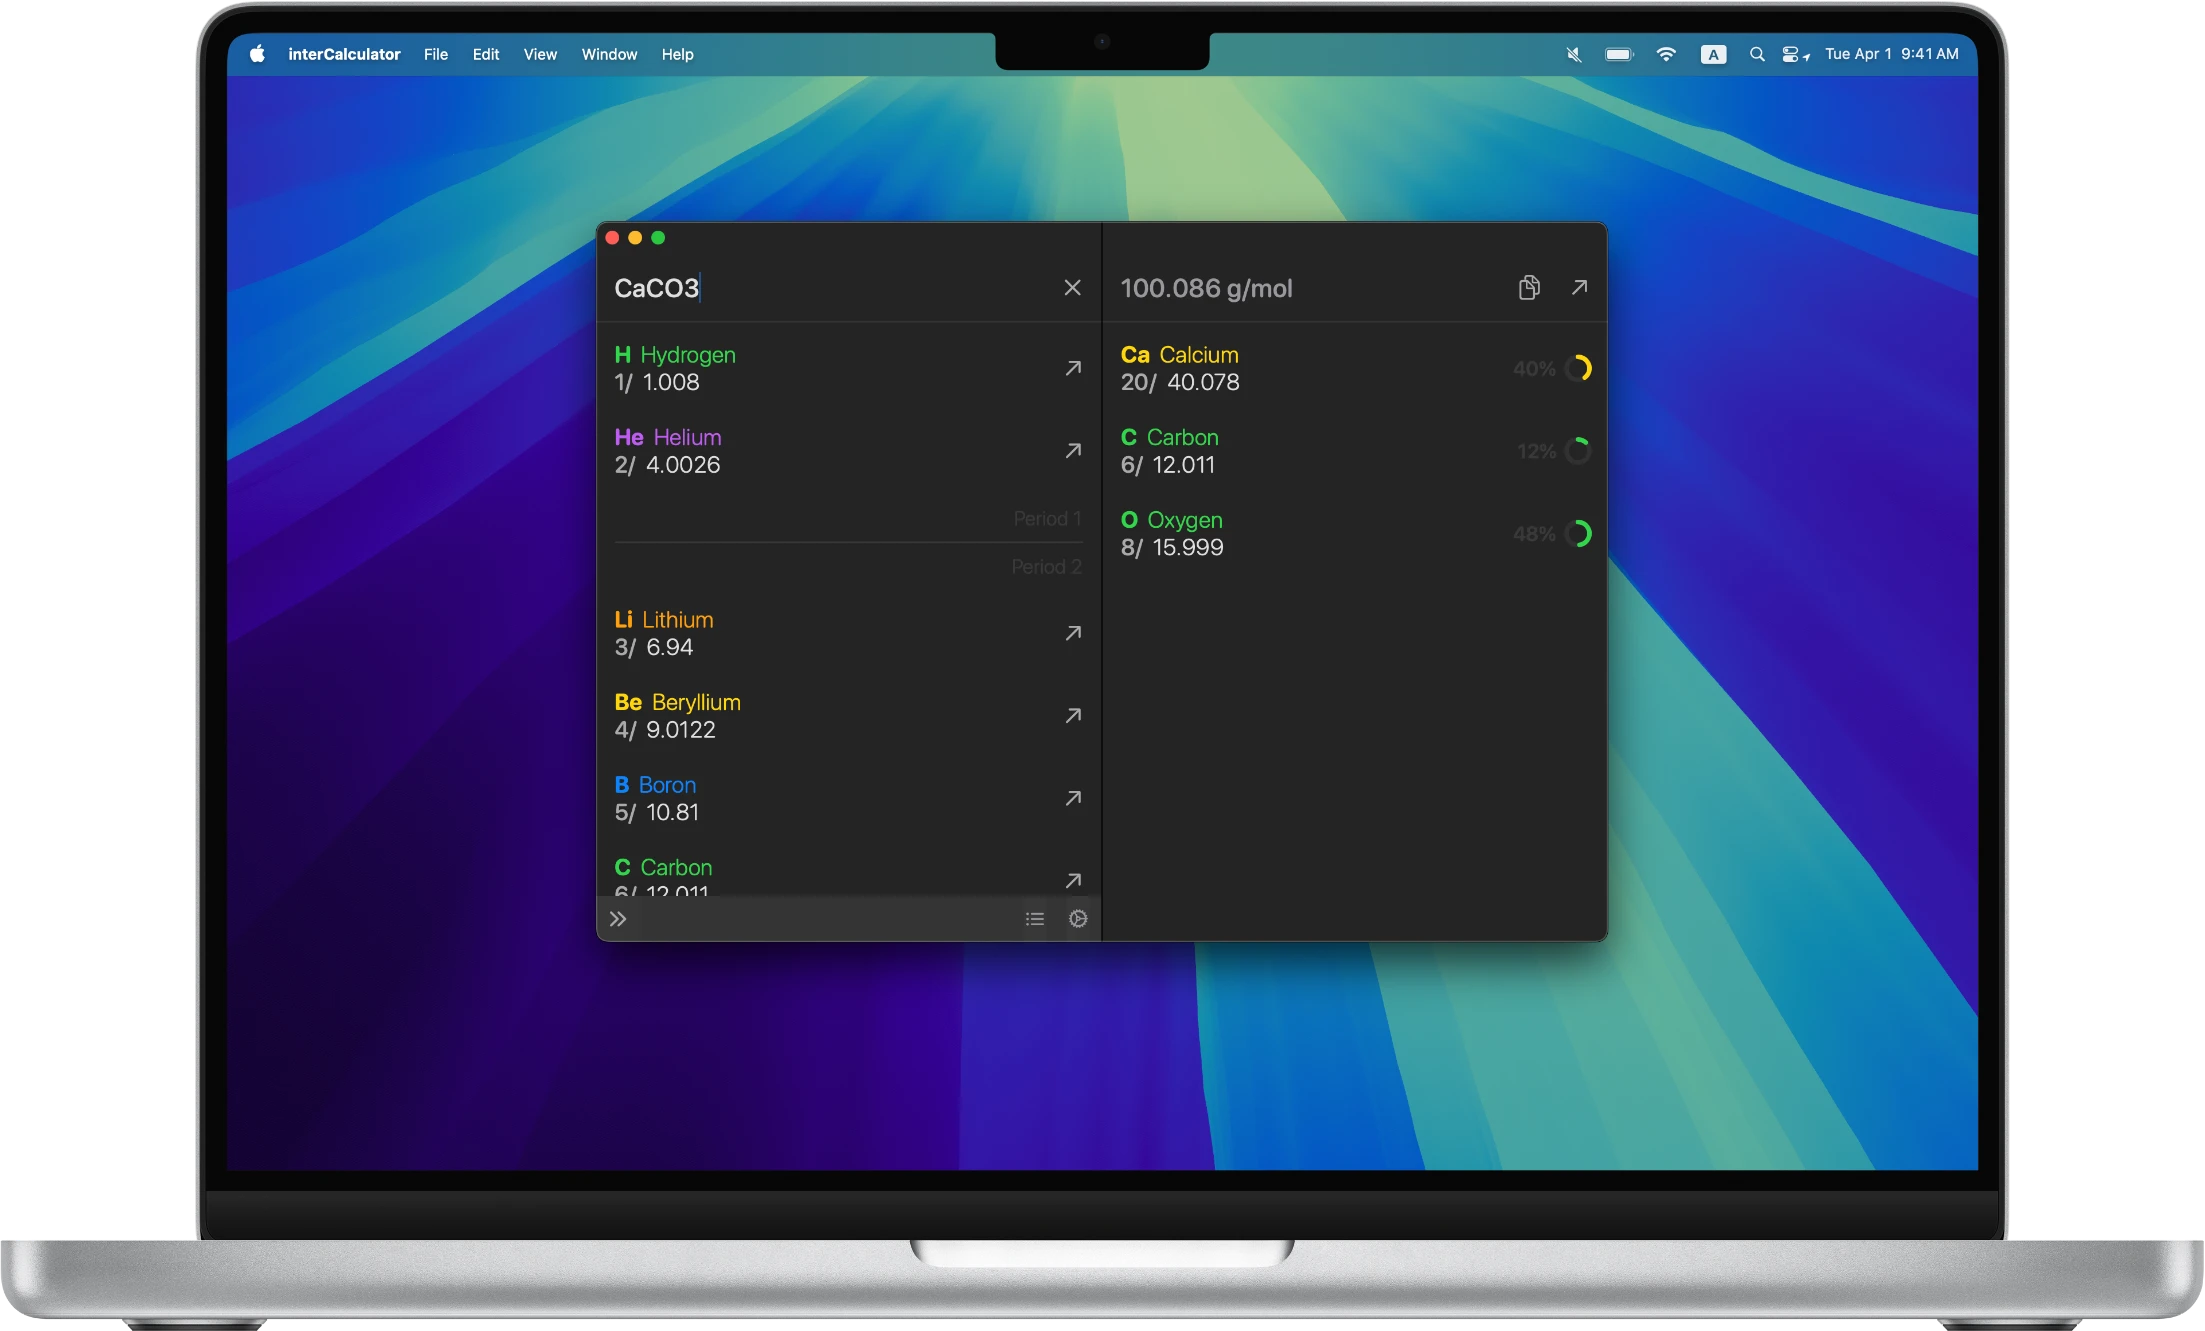This screenshot has width=2205, height=1331.
Task: Open Boron element details arrow
Action: [x=1073, y=798]
